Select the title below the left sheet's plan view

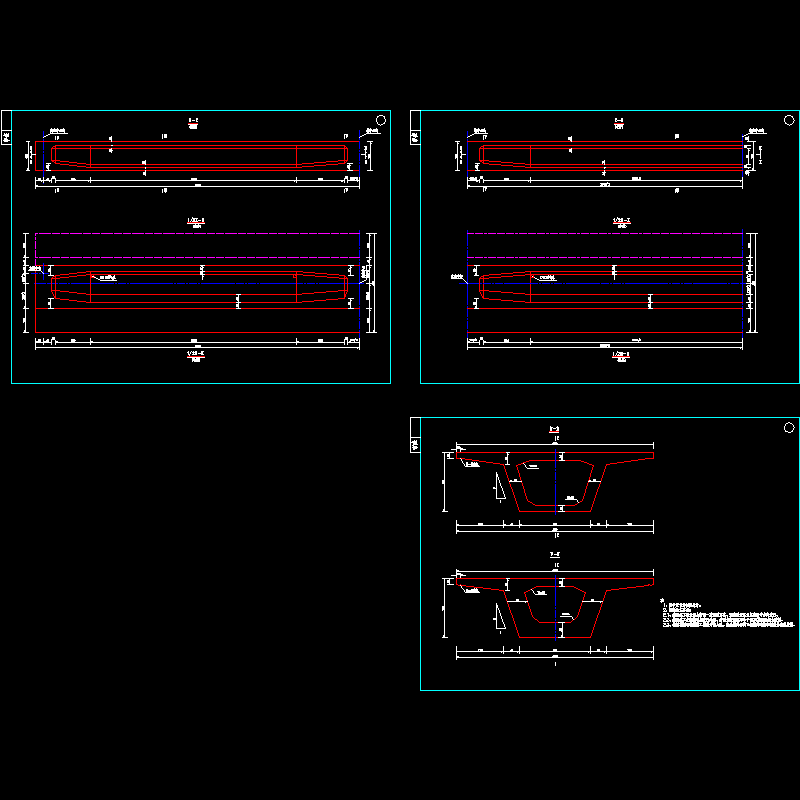[196, 356]
